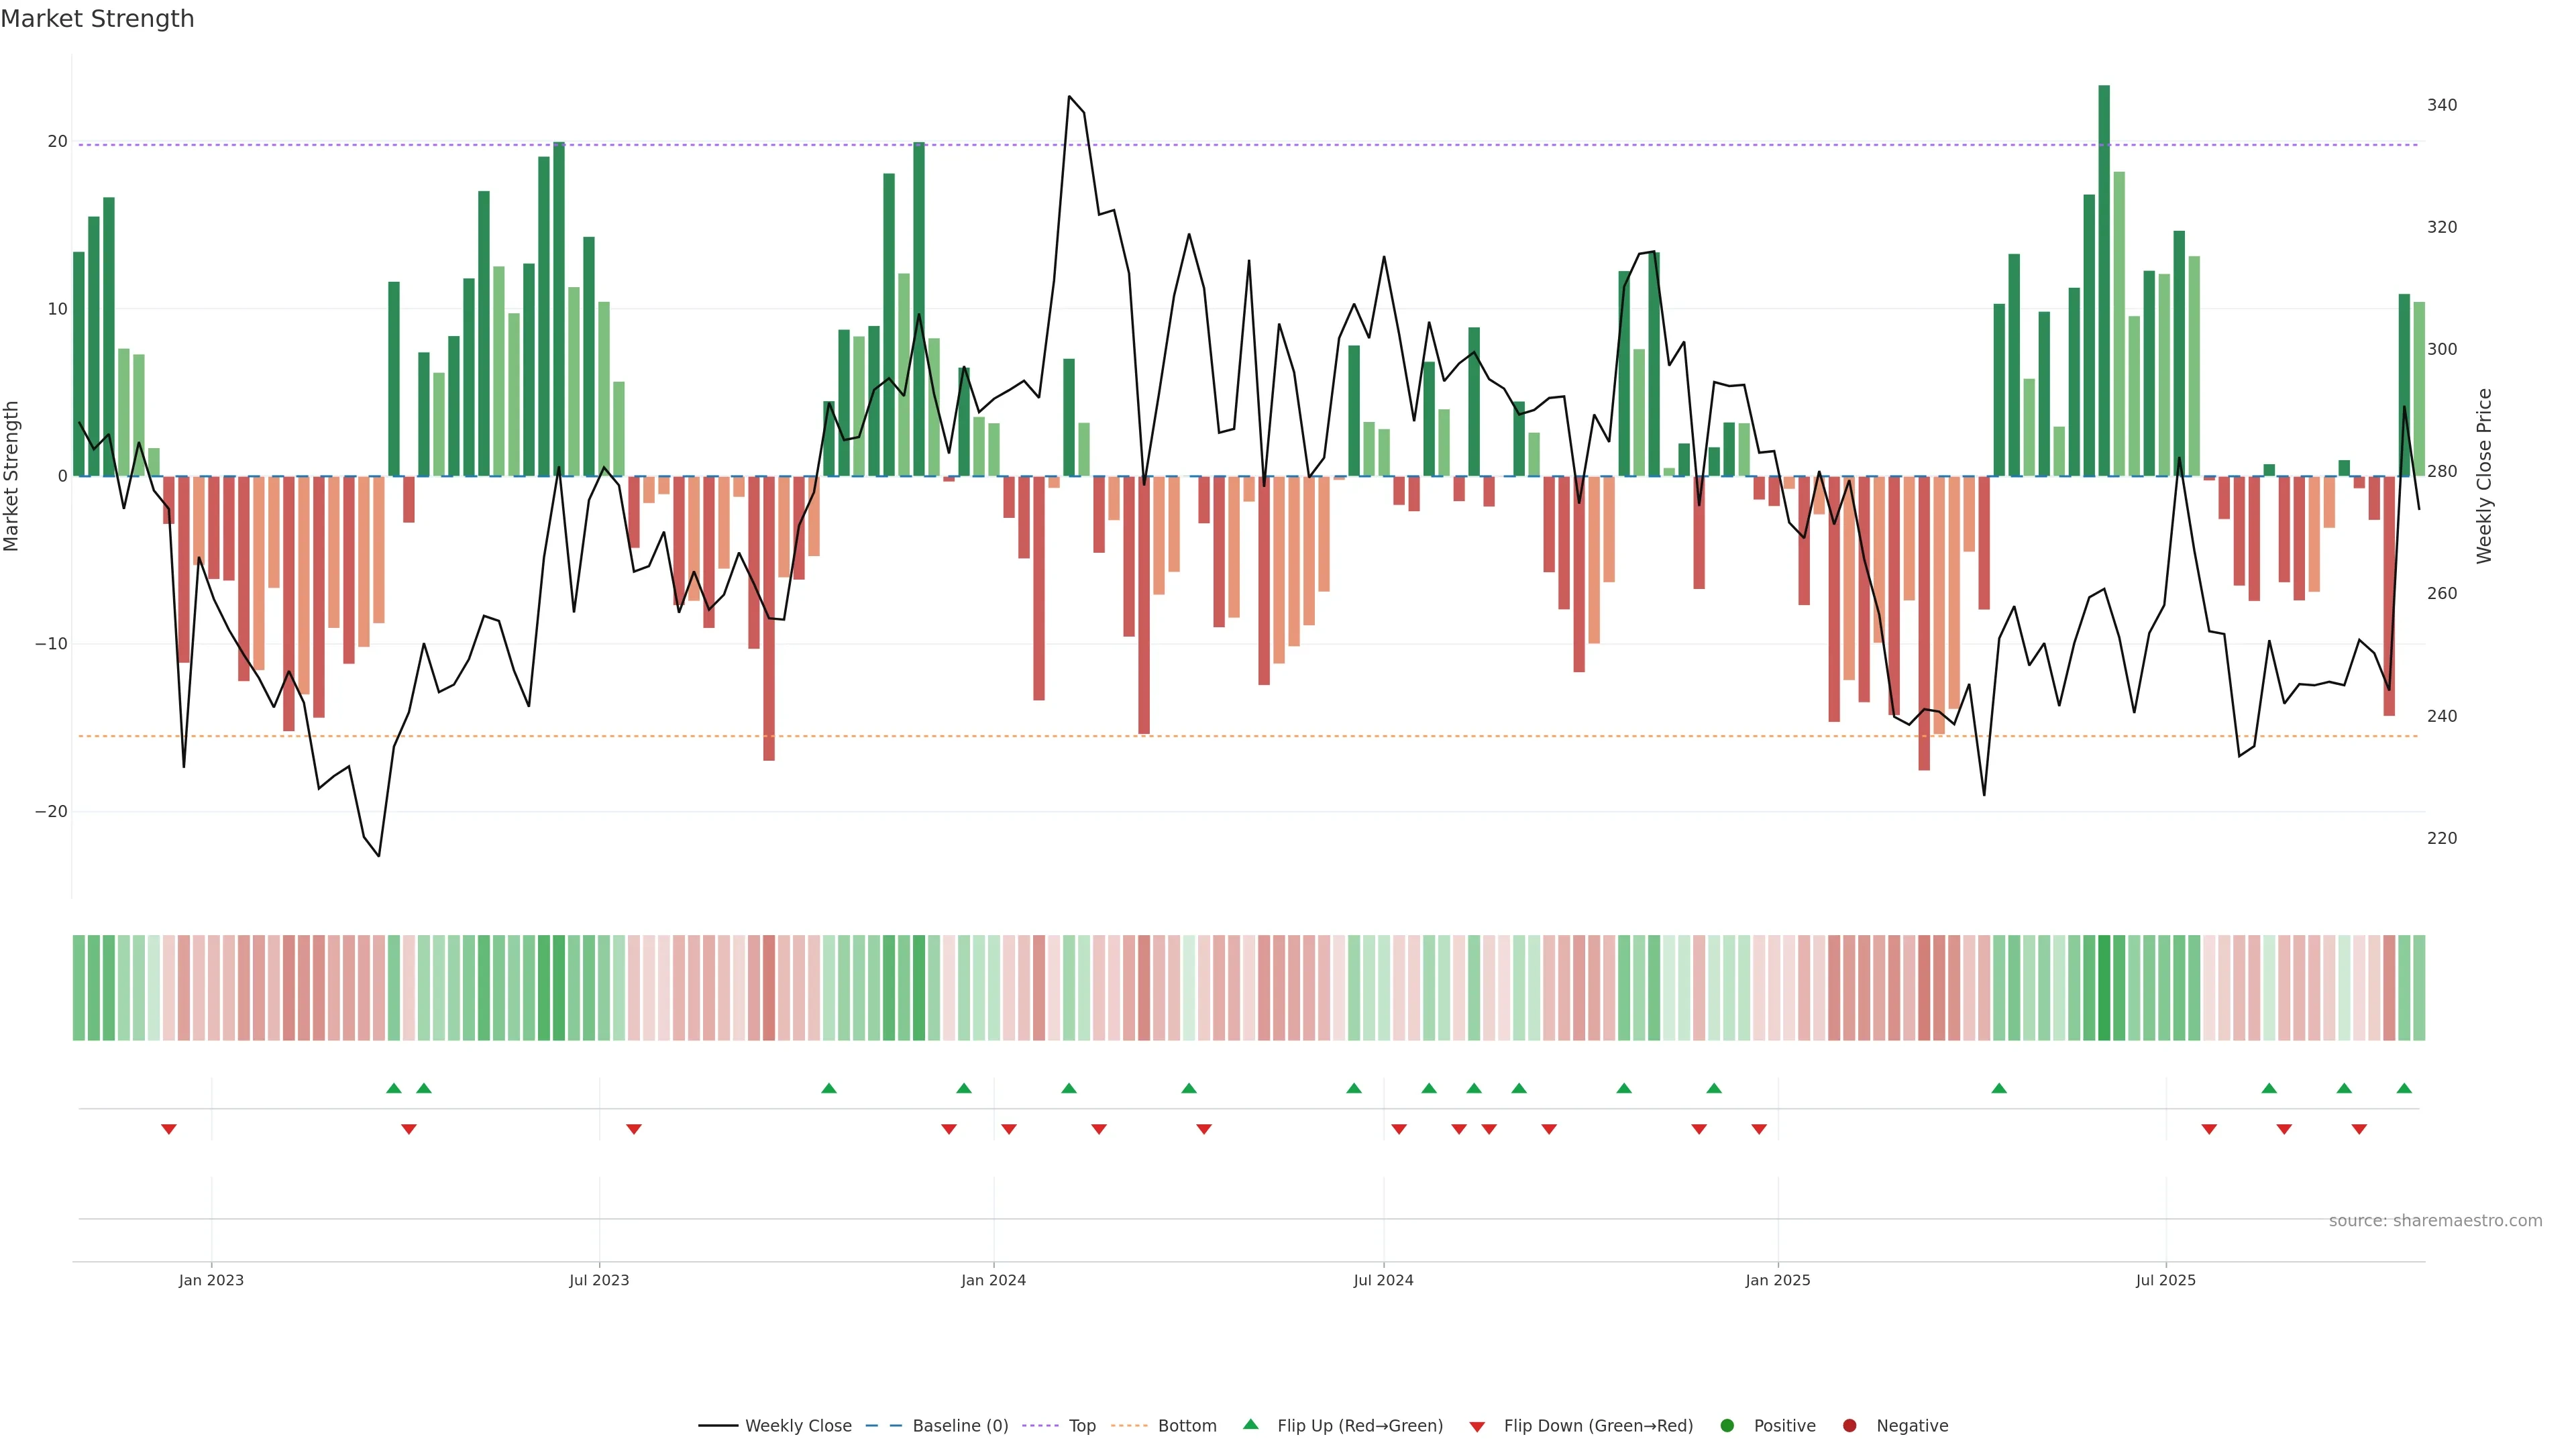
Task: Click the purple Top dotted legend icon
Action: tap(1040, 1426)
